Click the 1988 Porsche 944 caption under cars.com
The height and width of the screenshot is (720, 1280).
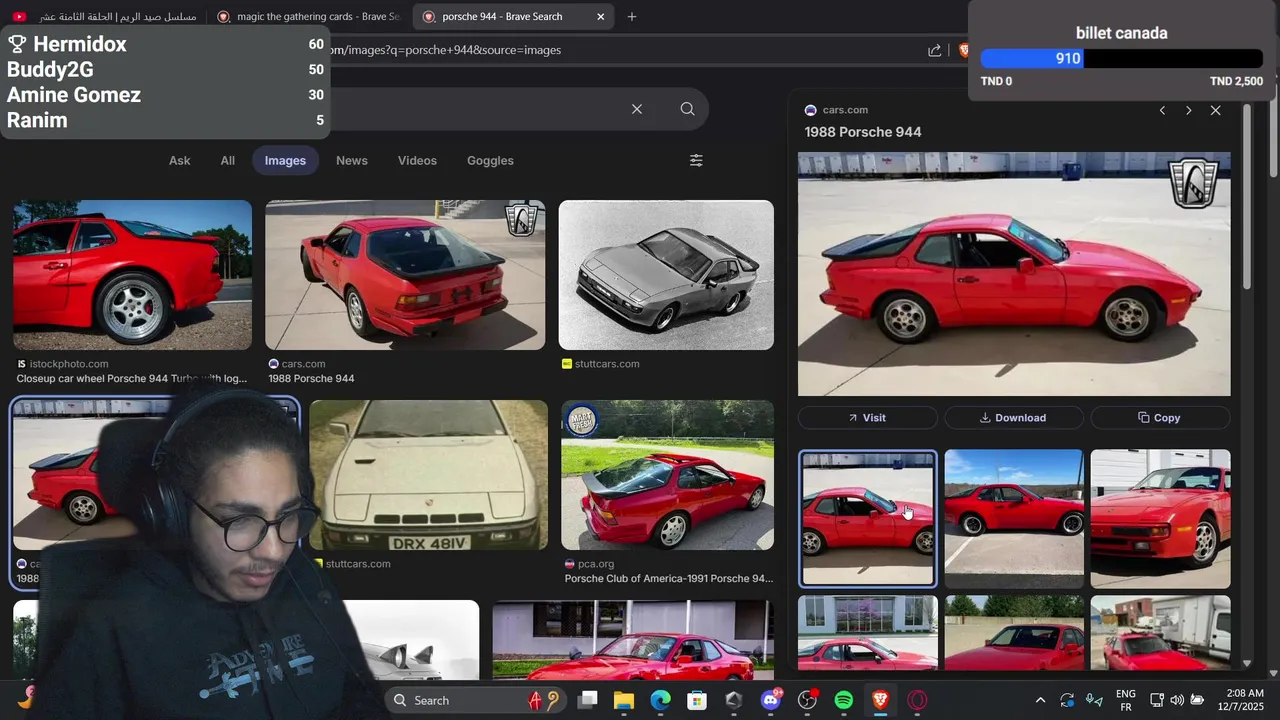pos(311,379)
